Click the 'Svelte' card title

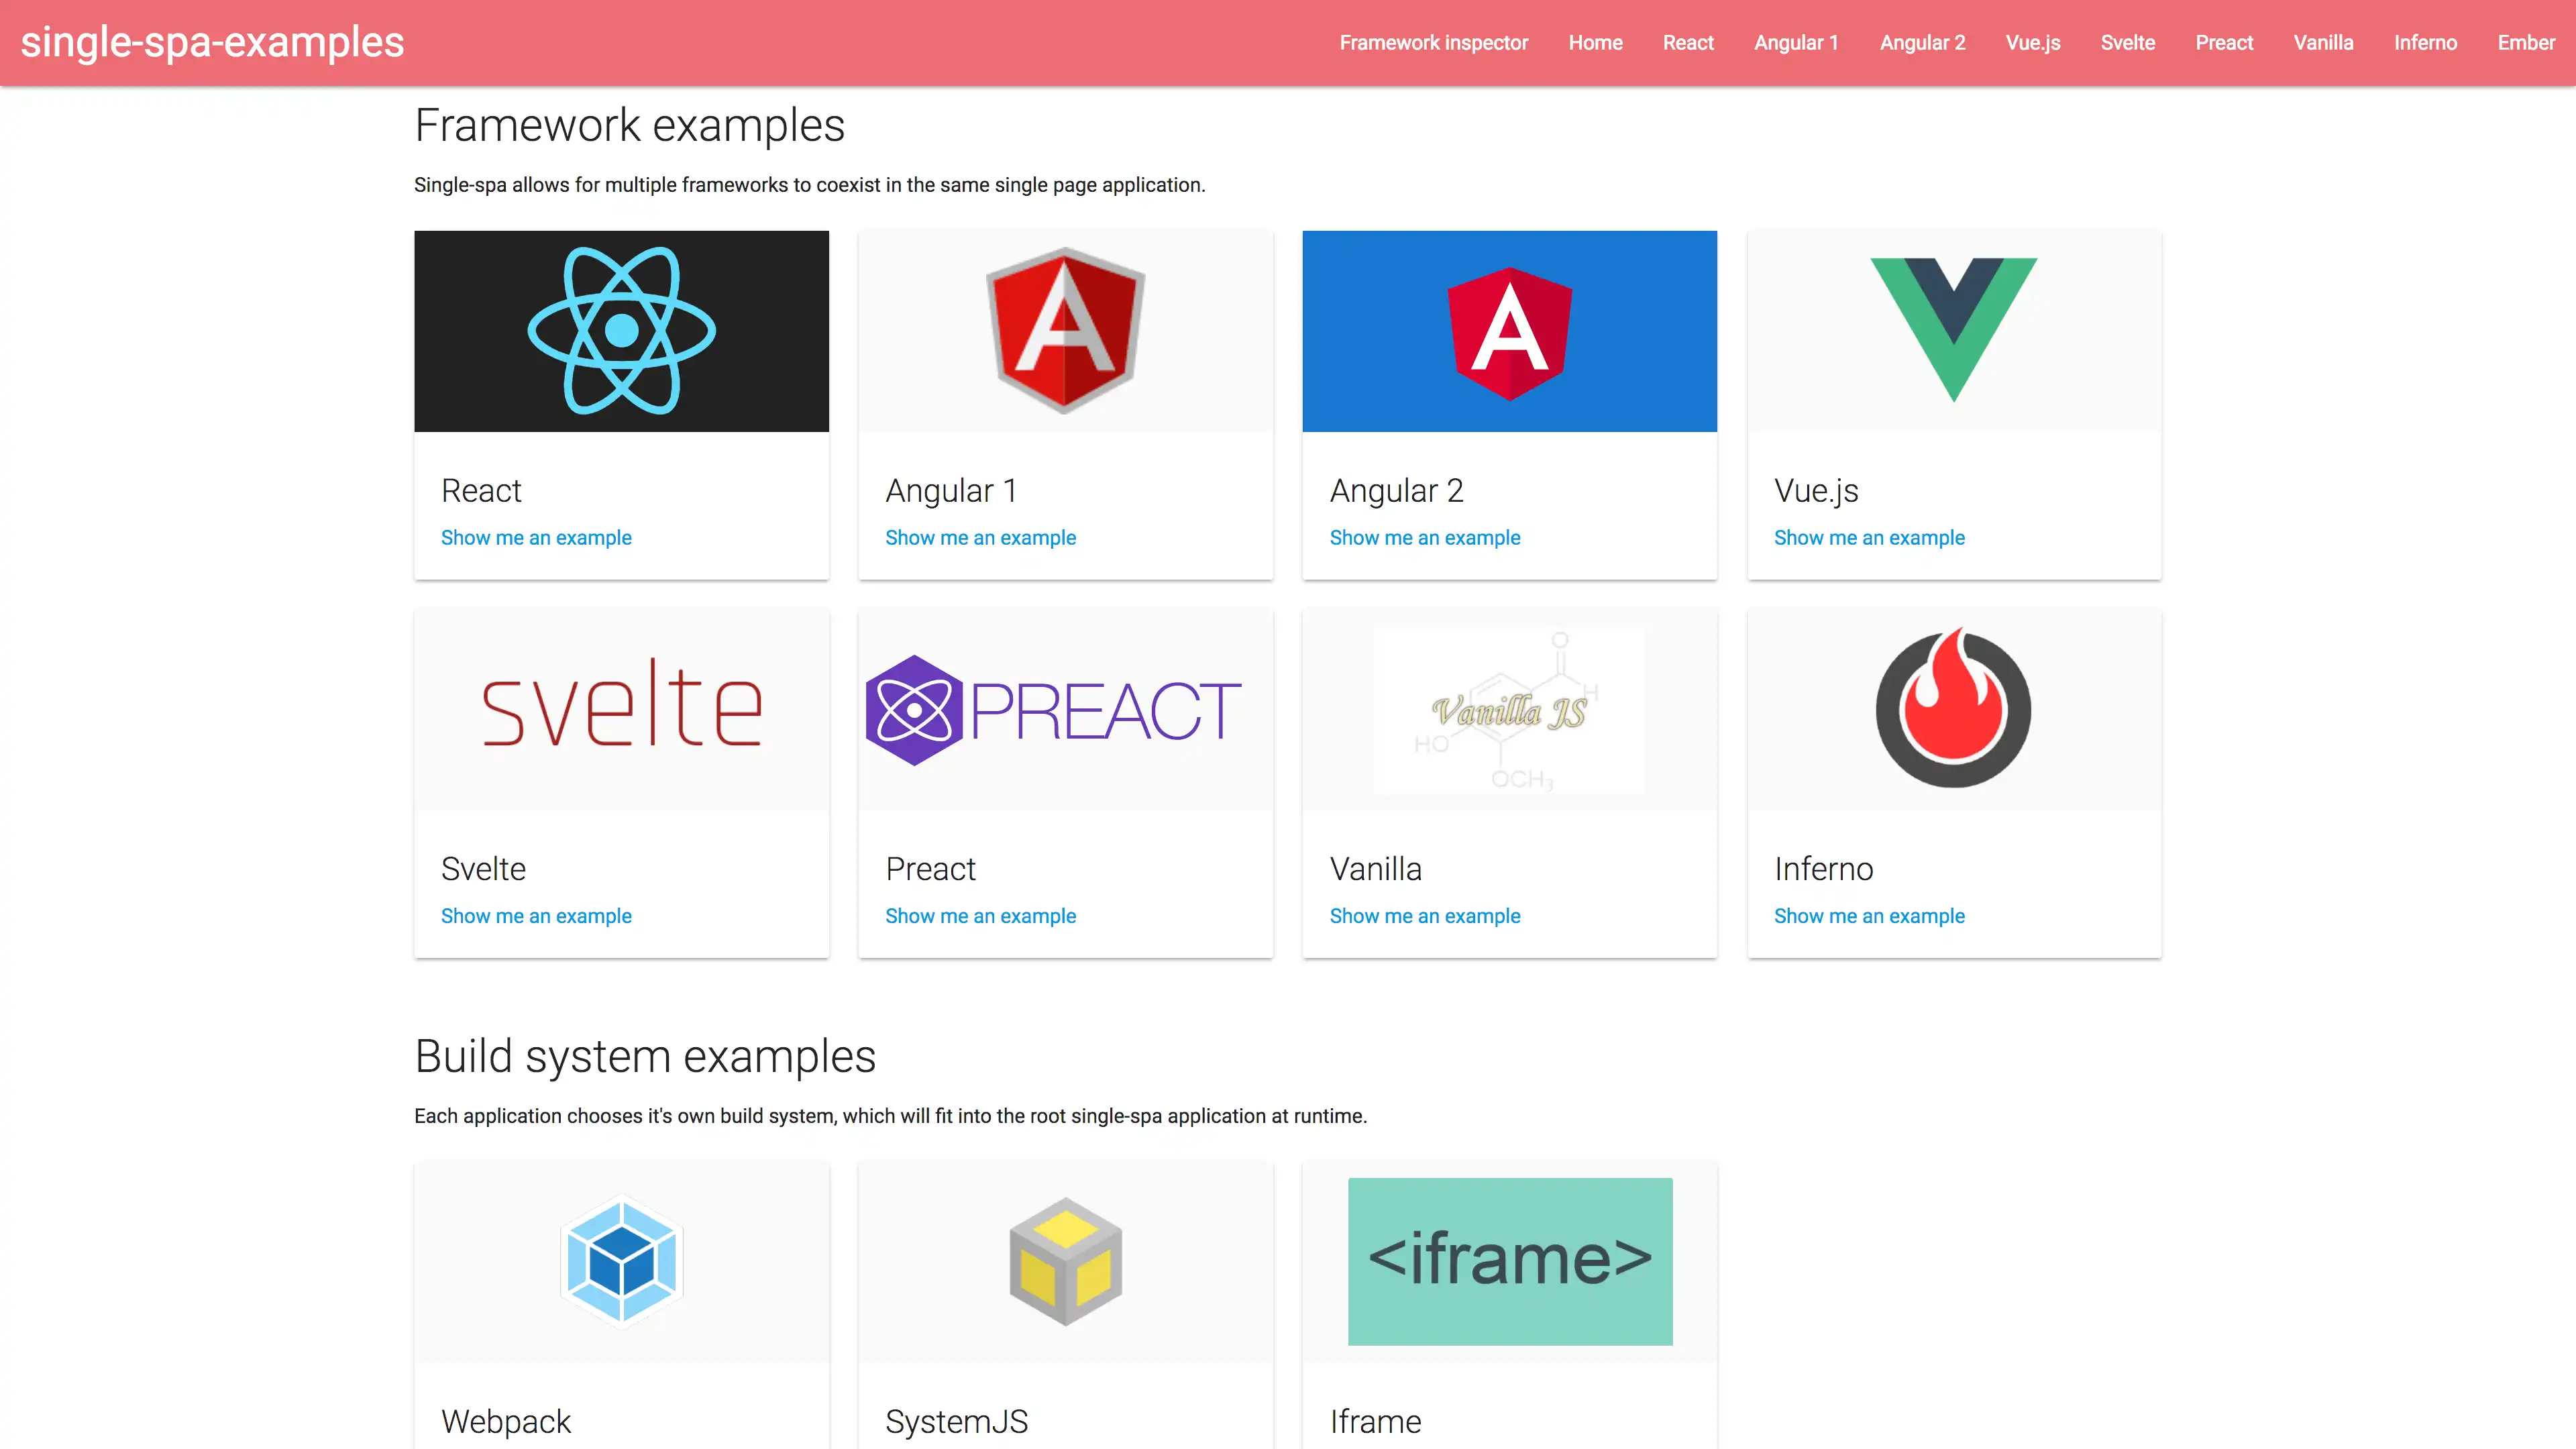(483, 869)
